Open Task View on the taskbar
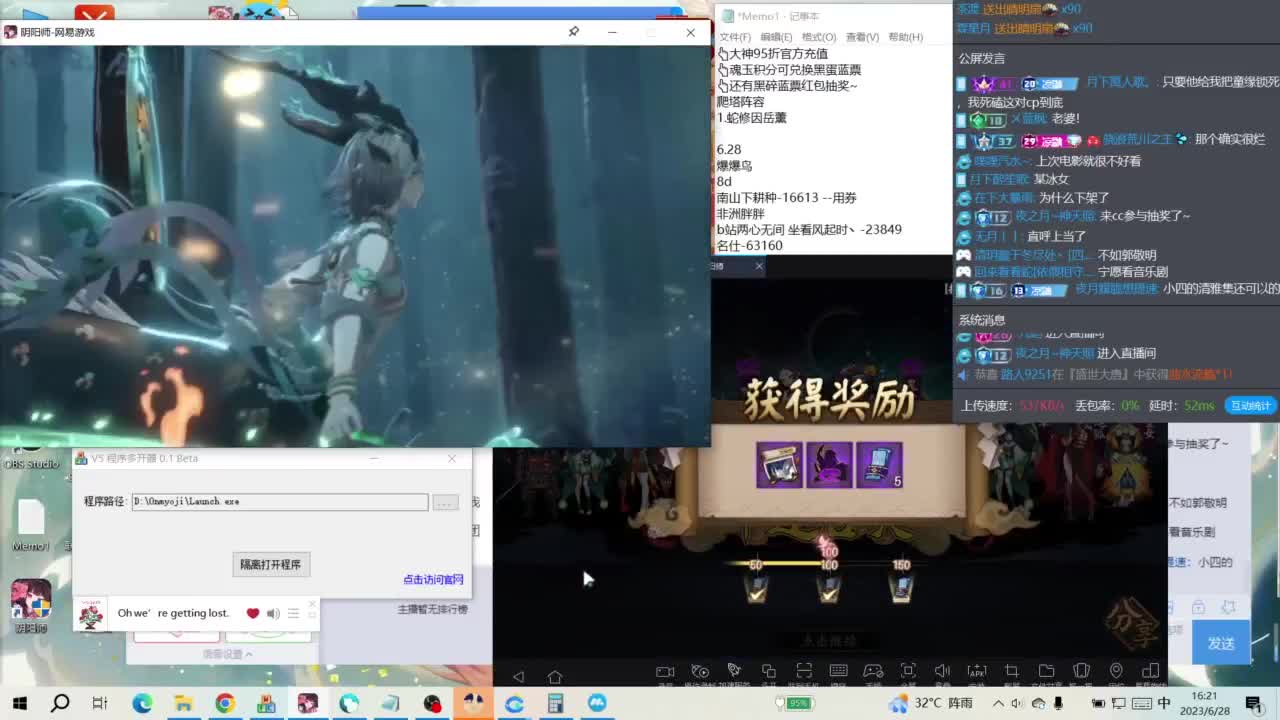Screen dimensions: 1280x720 (x=100, y=703)
